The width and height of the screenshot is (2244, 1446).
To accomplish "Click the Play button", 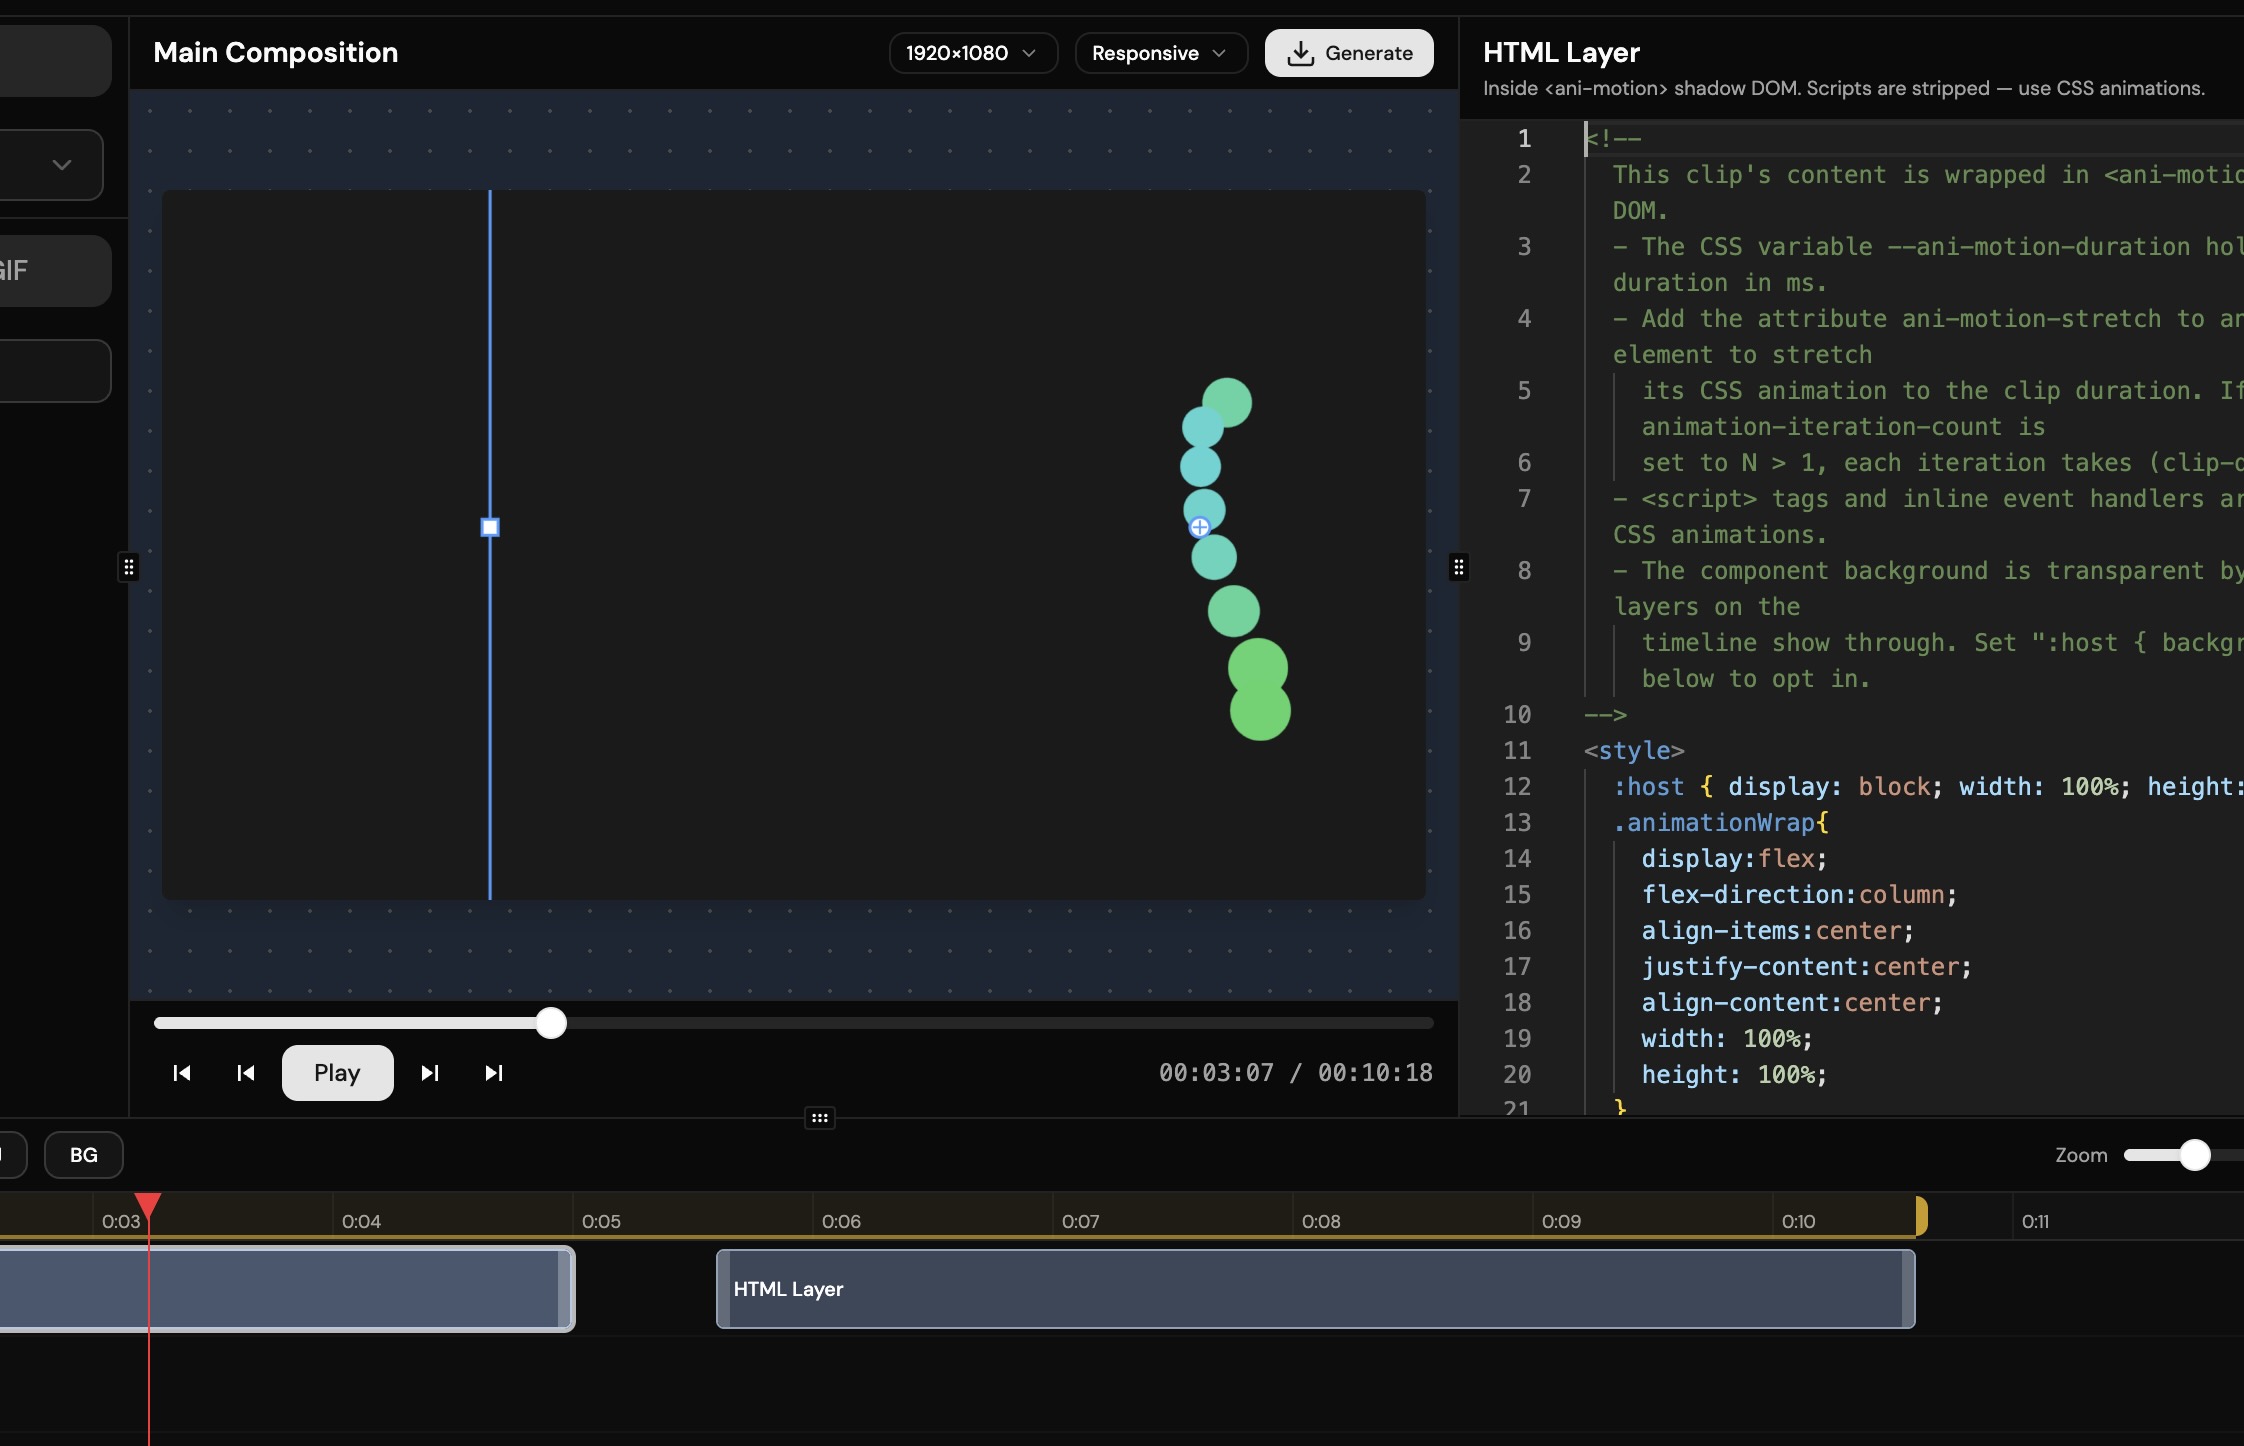I will click(337, 1073).
